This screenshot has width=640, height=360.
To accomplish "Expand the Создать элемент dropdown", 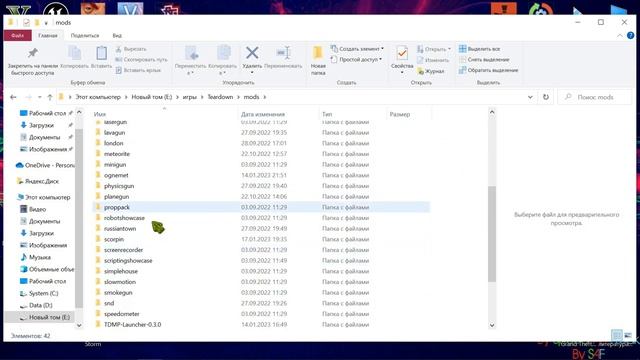I will [x=382, y=49].
